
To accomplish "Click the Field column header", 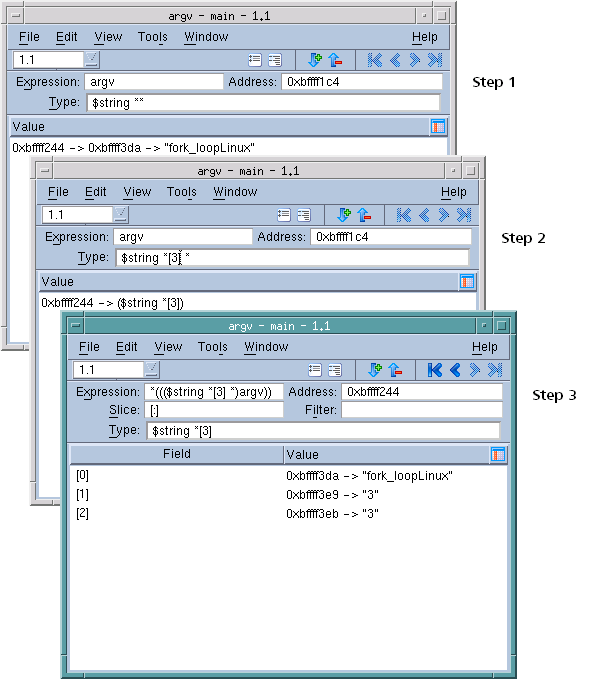I will 177,454.
